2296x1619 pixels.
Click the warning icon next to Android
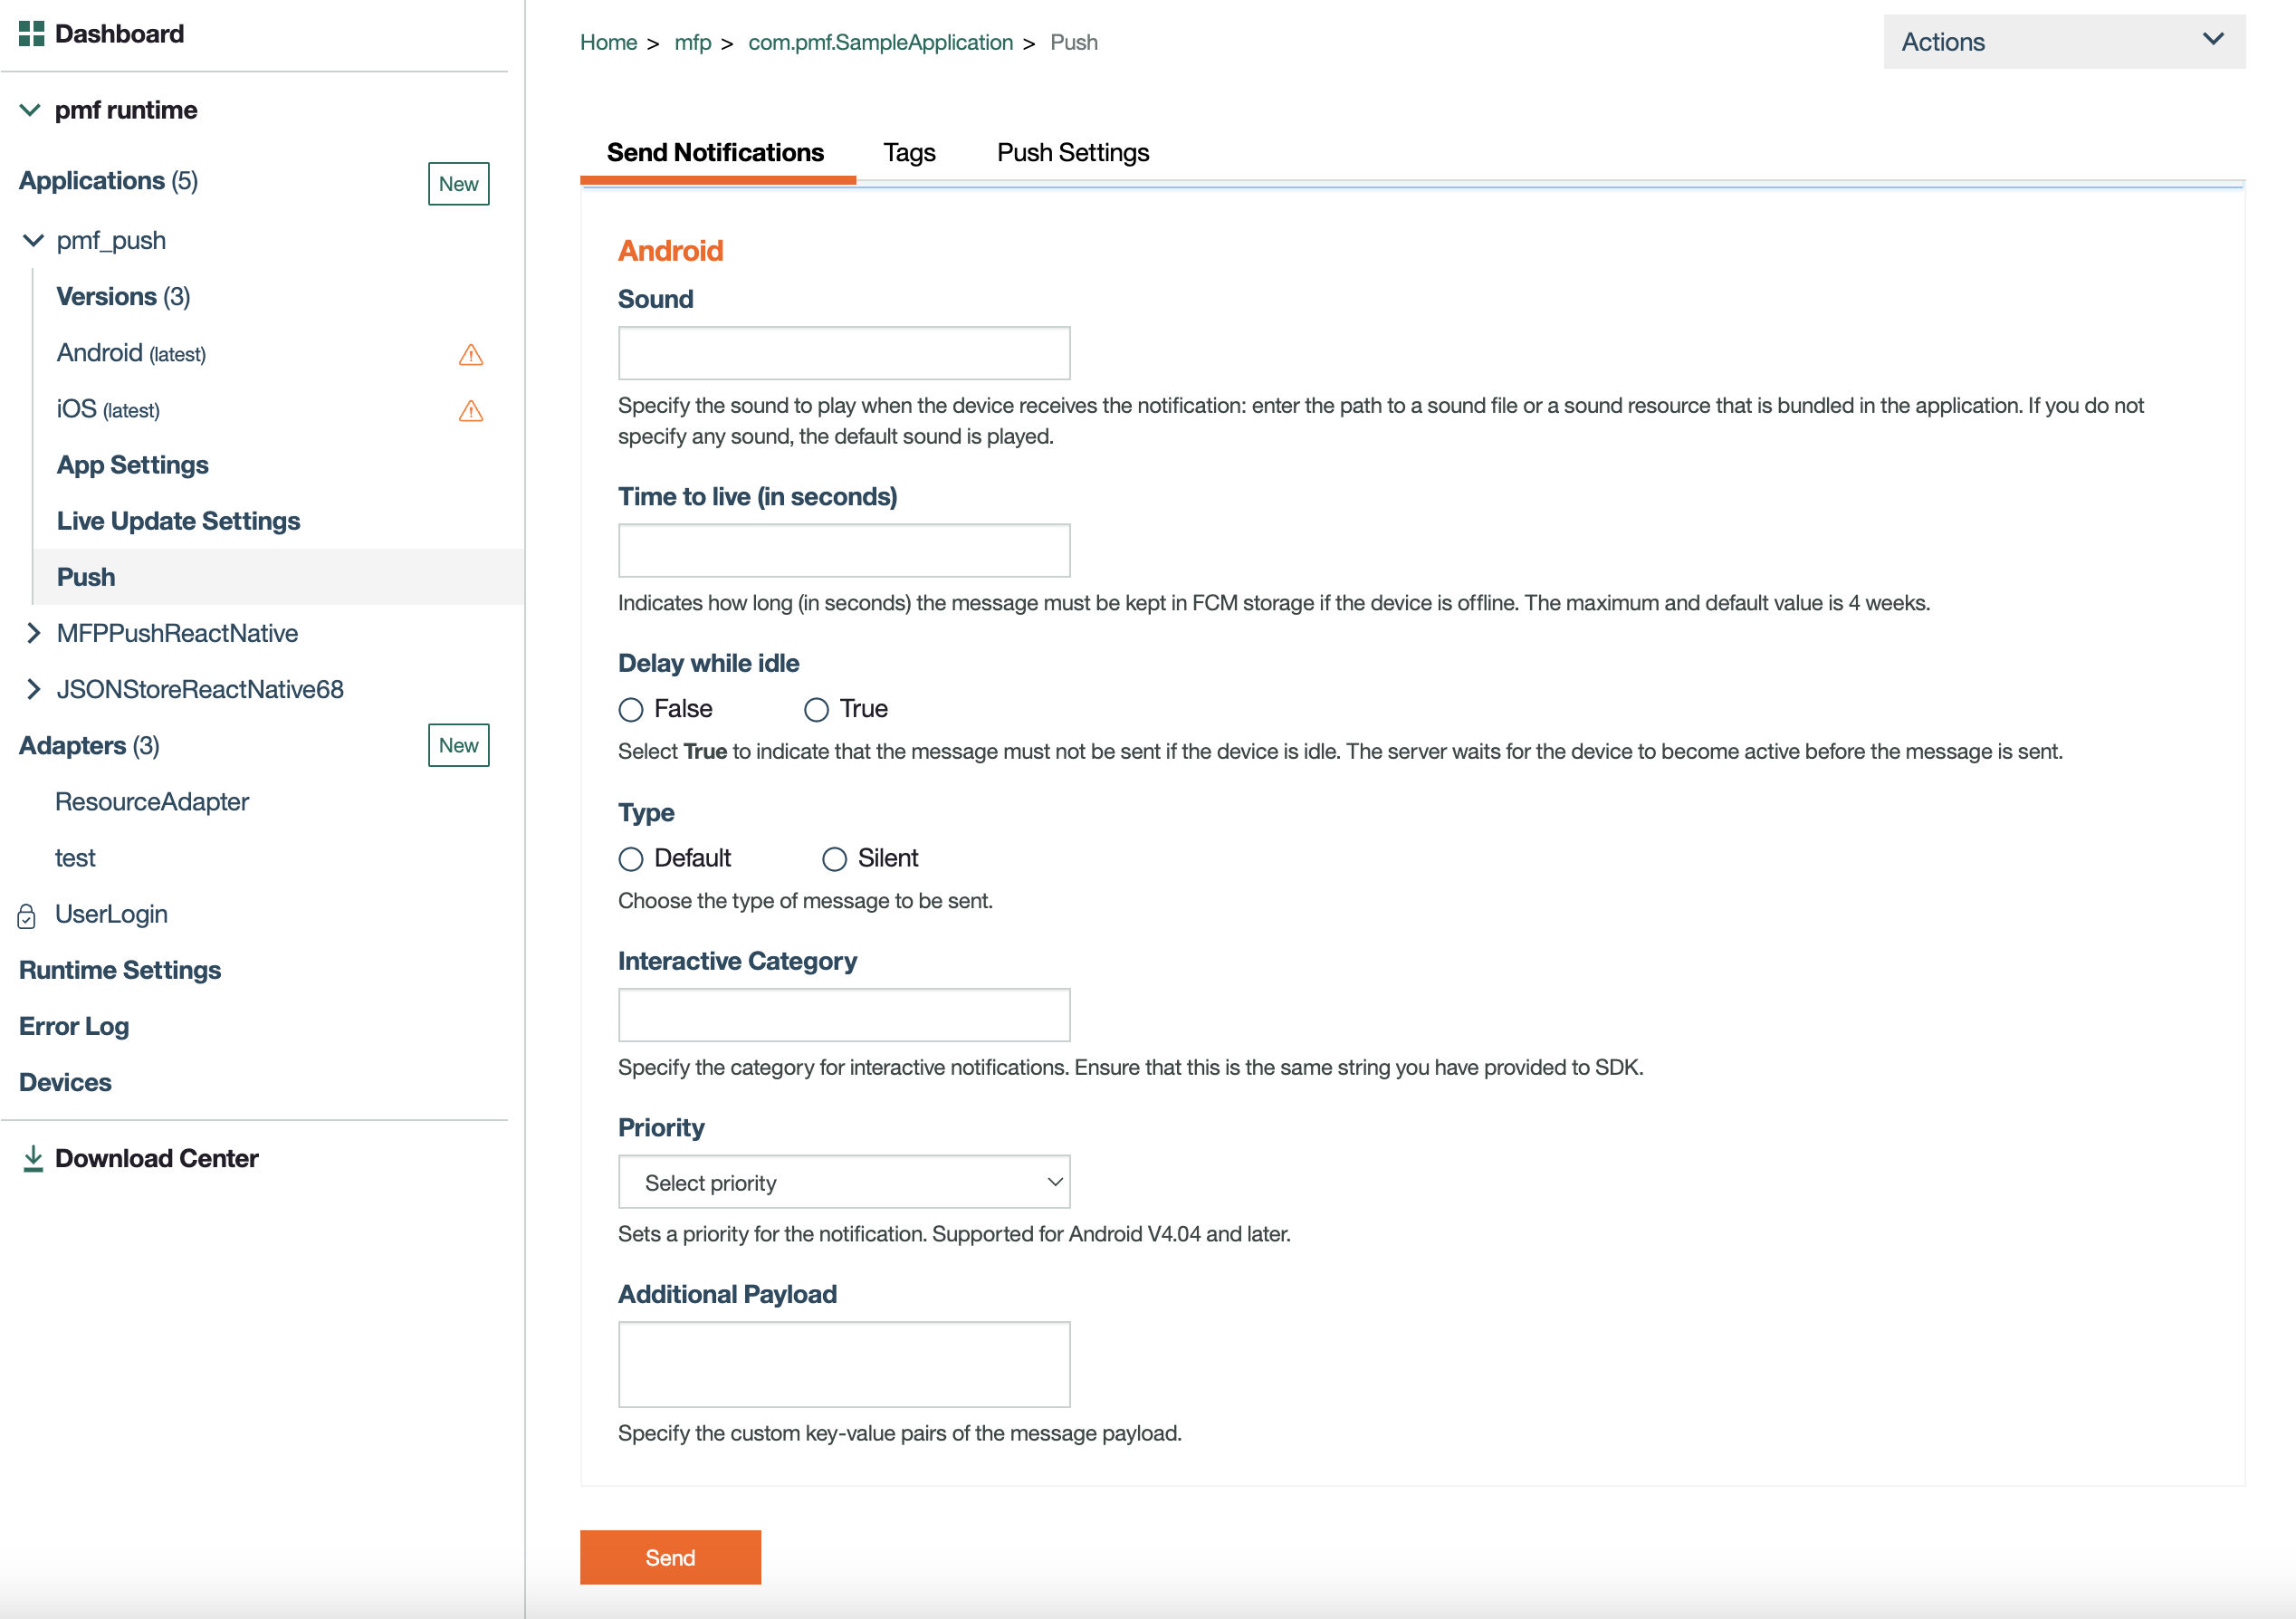473,354
